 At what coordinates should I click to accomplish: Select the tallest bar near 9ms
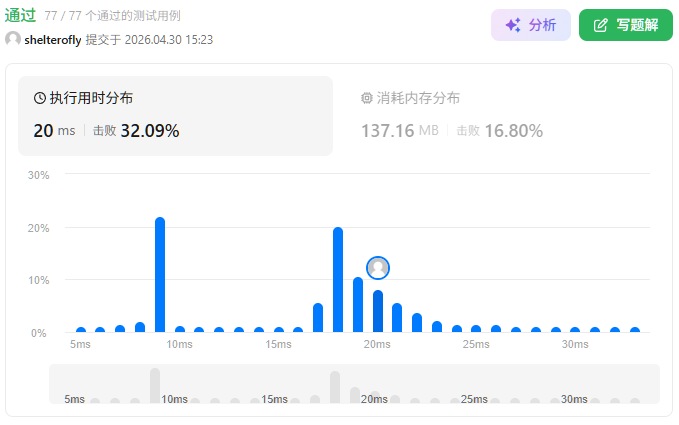160,275
